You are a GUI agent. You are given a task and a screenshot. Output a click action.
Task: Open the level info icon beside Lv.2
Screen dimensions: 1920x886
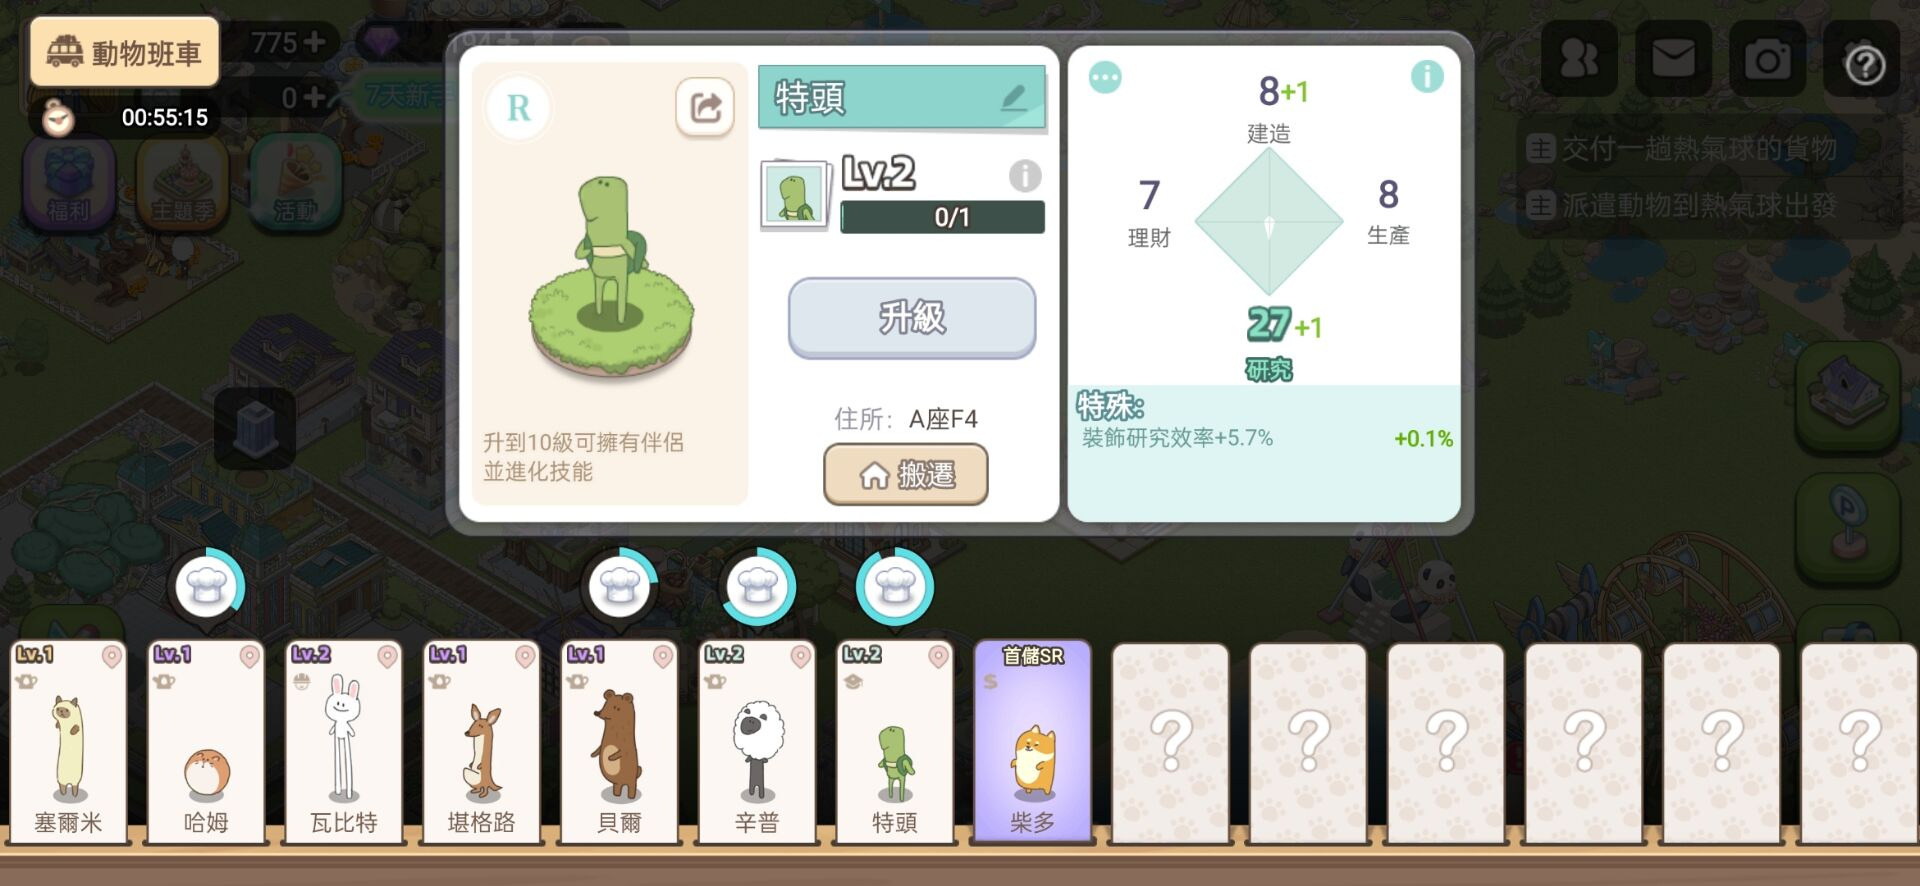click(1025, 176)
